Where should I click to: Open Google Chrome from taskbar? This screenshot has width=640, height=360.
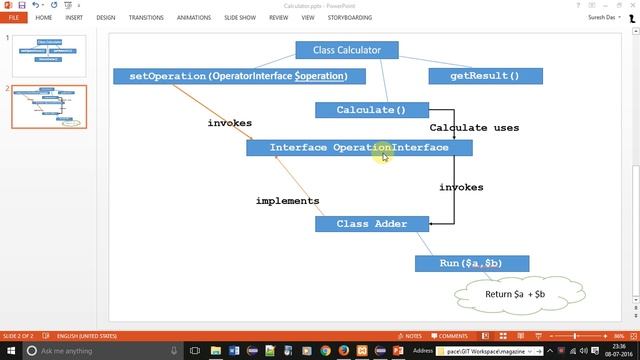[325, 351]
